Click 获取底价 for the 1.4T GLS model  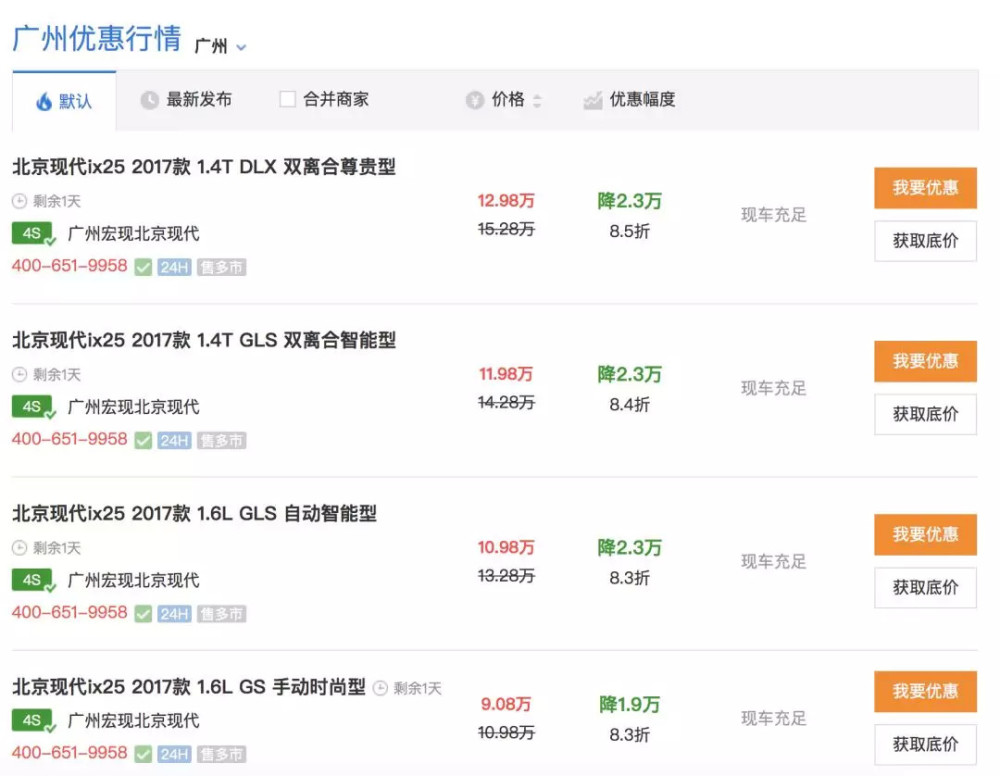pyautogui.click(x=925, y=414)
